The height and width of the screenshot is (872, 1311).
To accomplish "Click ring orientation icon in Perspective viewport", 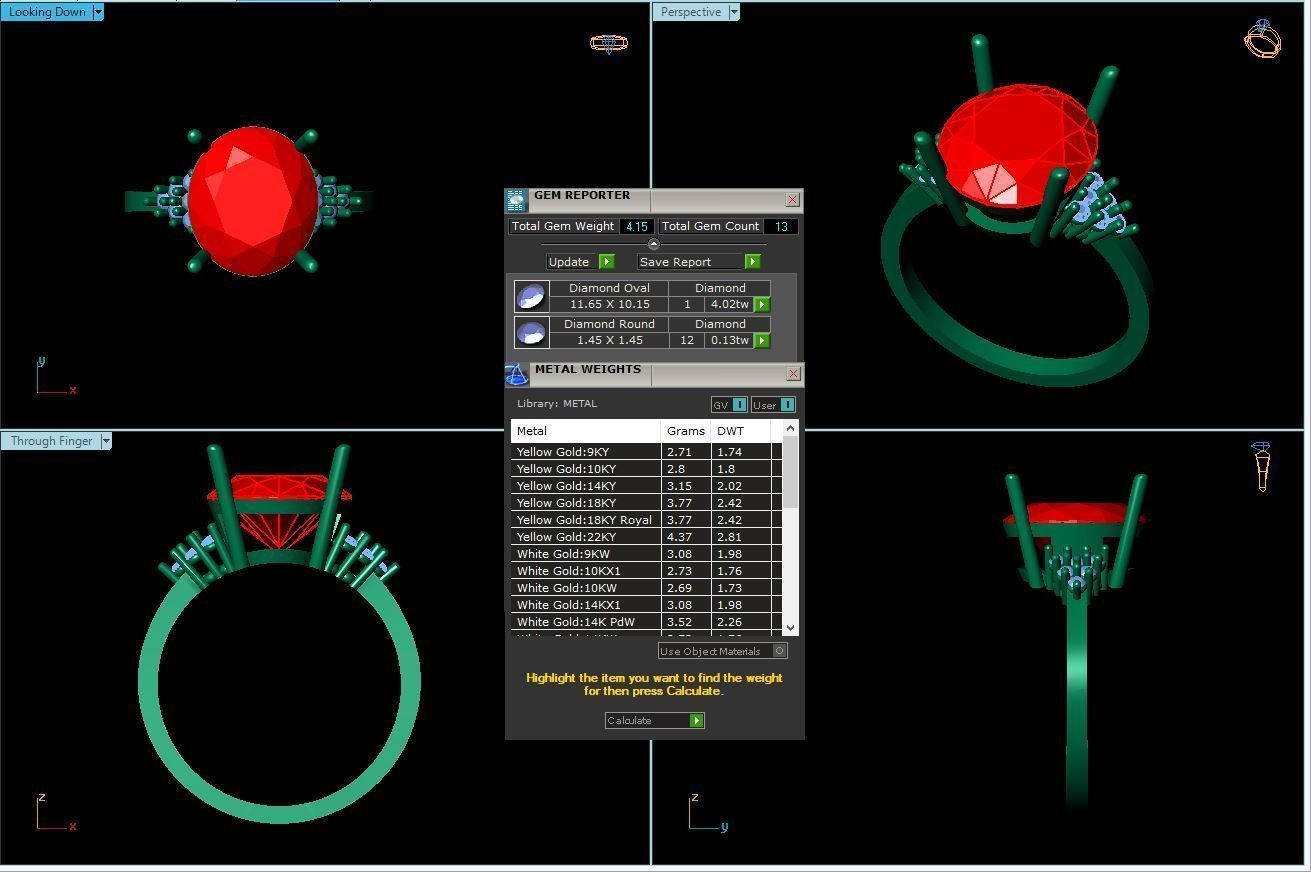I will [x=1262, y=39].
